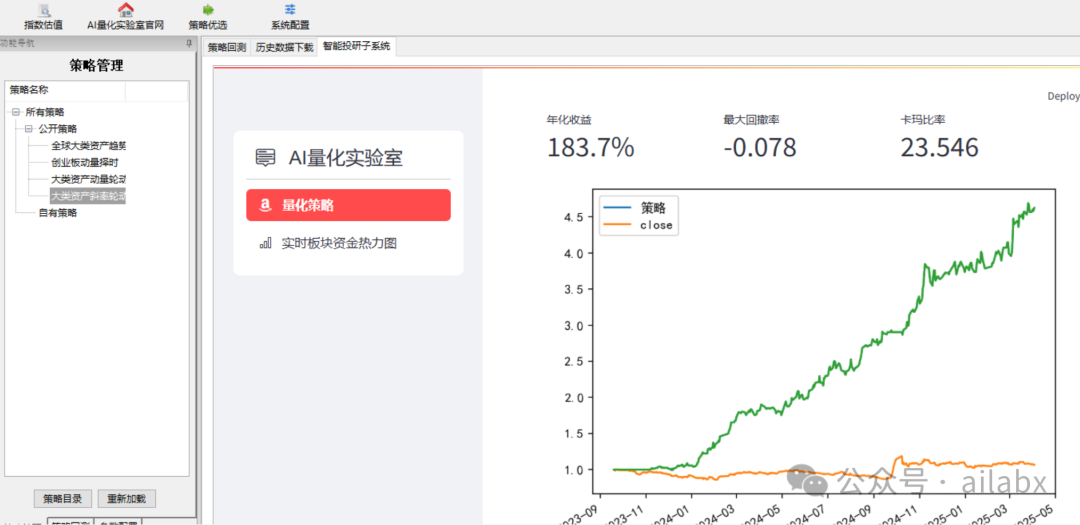Viewport: 1080px width, 525px height.
Task: Click the 23.546 value
Action: (939, 147)
